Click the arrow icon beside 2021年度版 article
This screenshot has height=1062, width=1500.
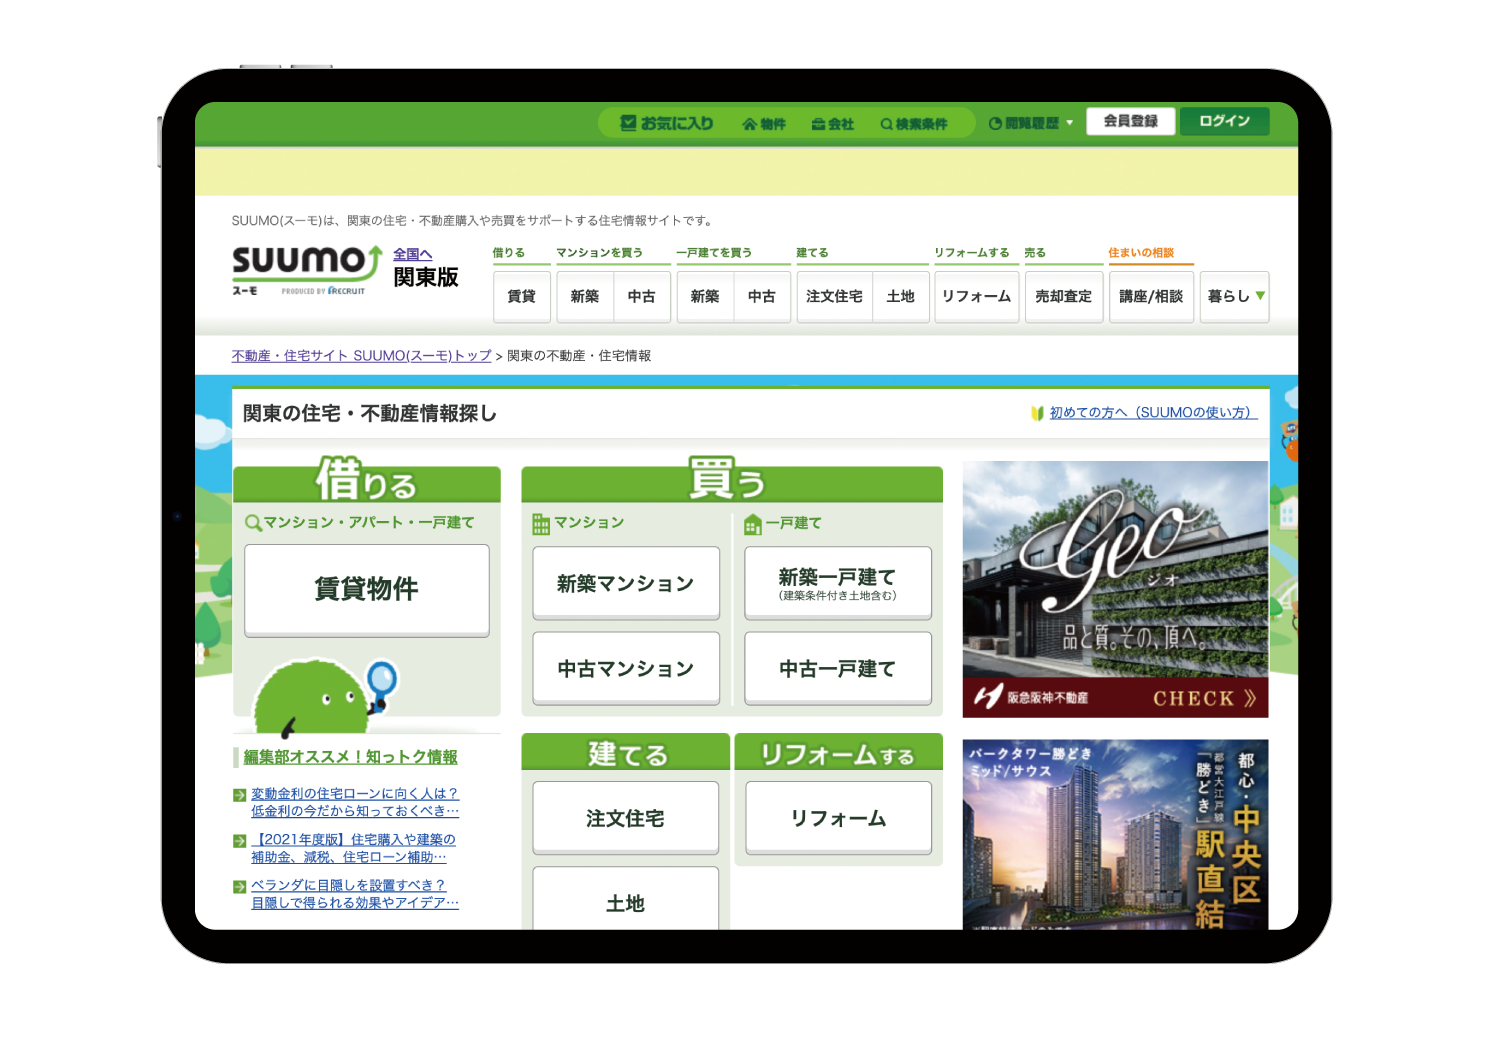240,841
